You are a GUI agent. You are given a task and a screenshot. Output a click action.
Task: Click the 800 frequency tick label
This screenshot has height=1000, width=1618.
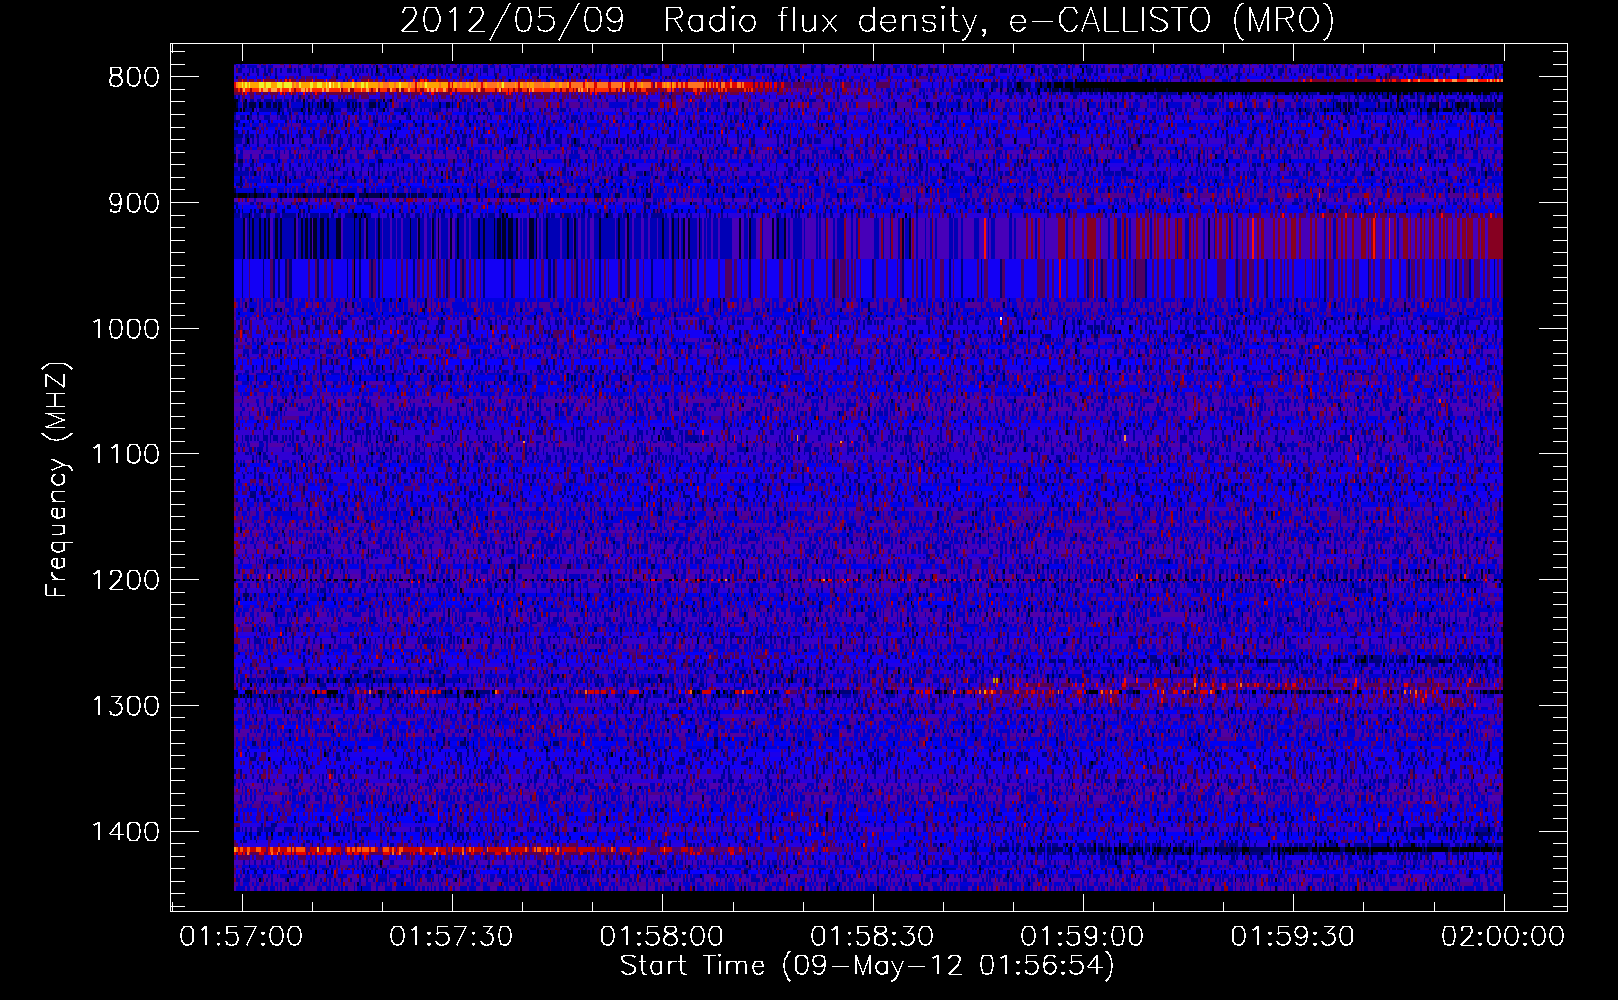tap(134, 78)
